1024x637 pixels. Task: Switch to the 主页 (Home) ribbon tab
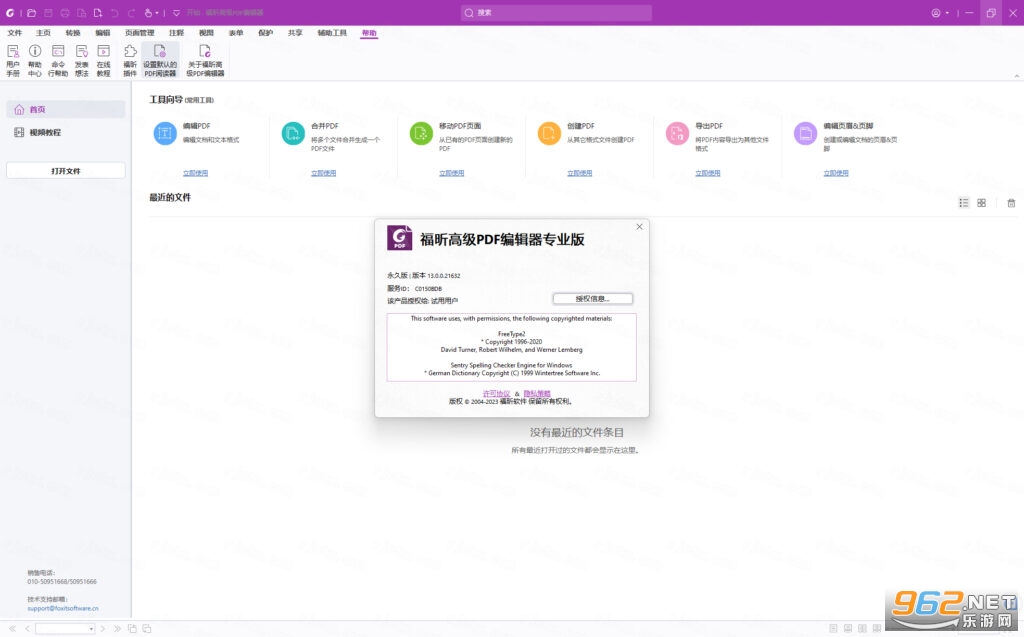click(43, 33)
